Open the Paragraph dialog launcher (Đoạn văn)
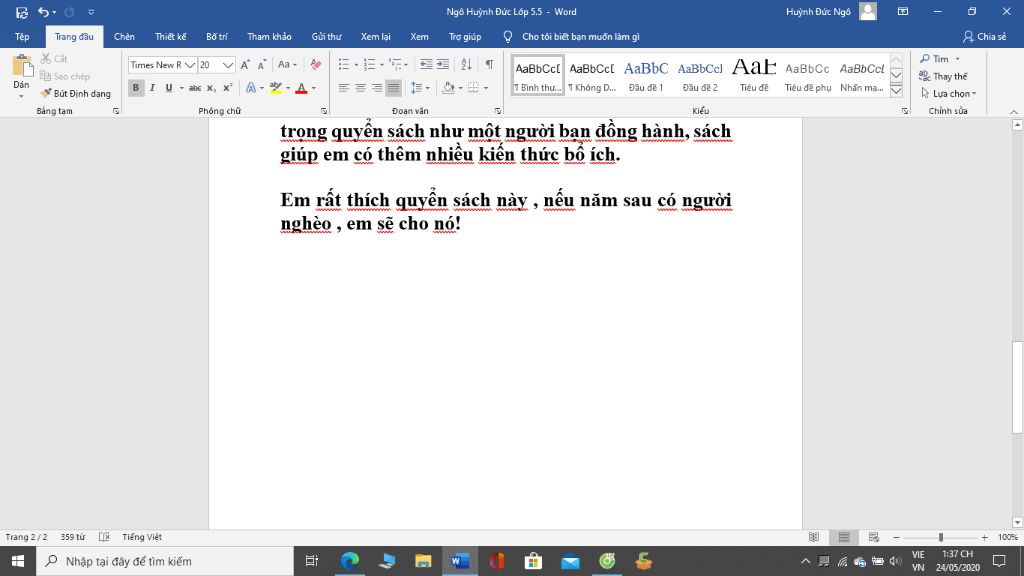Viewport: 1024px width, 576px height. click(497, 111)
